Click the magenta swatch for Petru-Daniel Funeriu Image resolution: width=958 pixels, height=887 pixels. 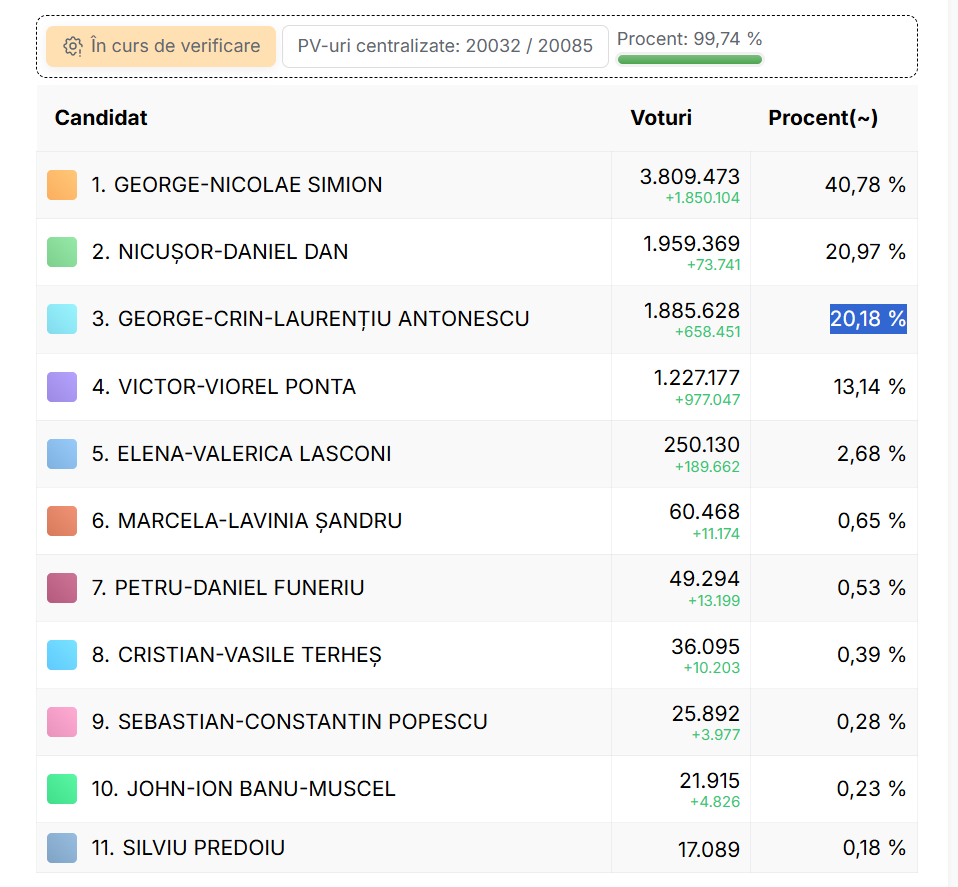[62, 588]
